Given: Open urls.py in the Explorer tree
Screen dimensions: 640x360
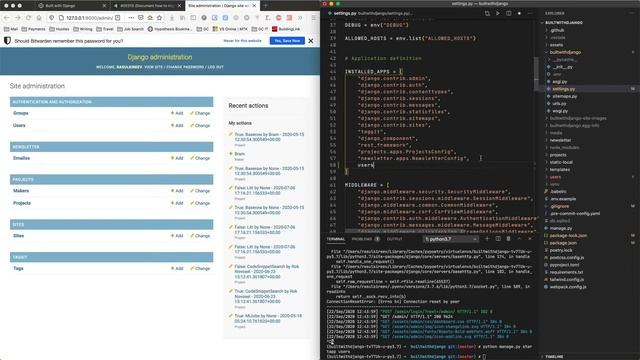Looking at the screenshot, I should point(559,104).
